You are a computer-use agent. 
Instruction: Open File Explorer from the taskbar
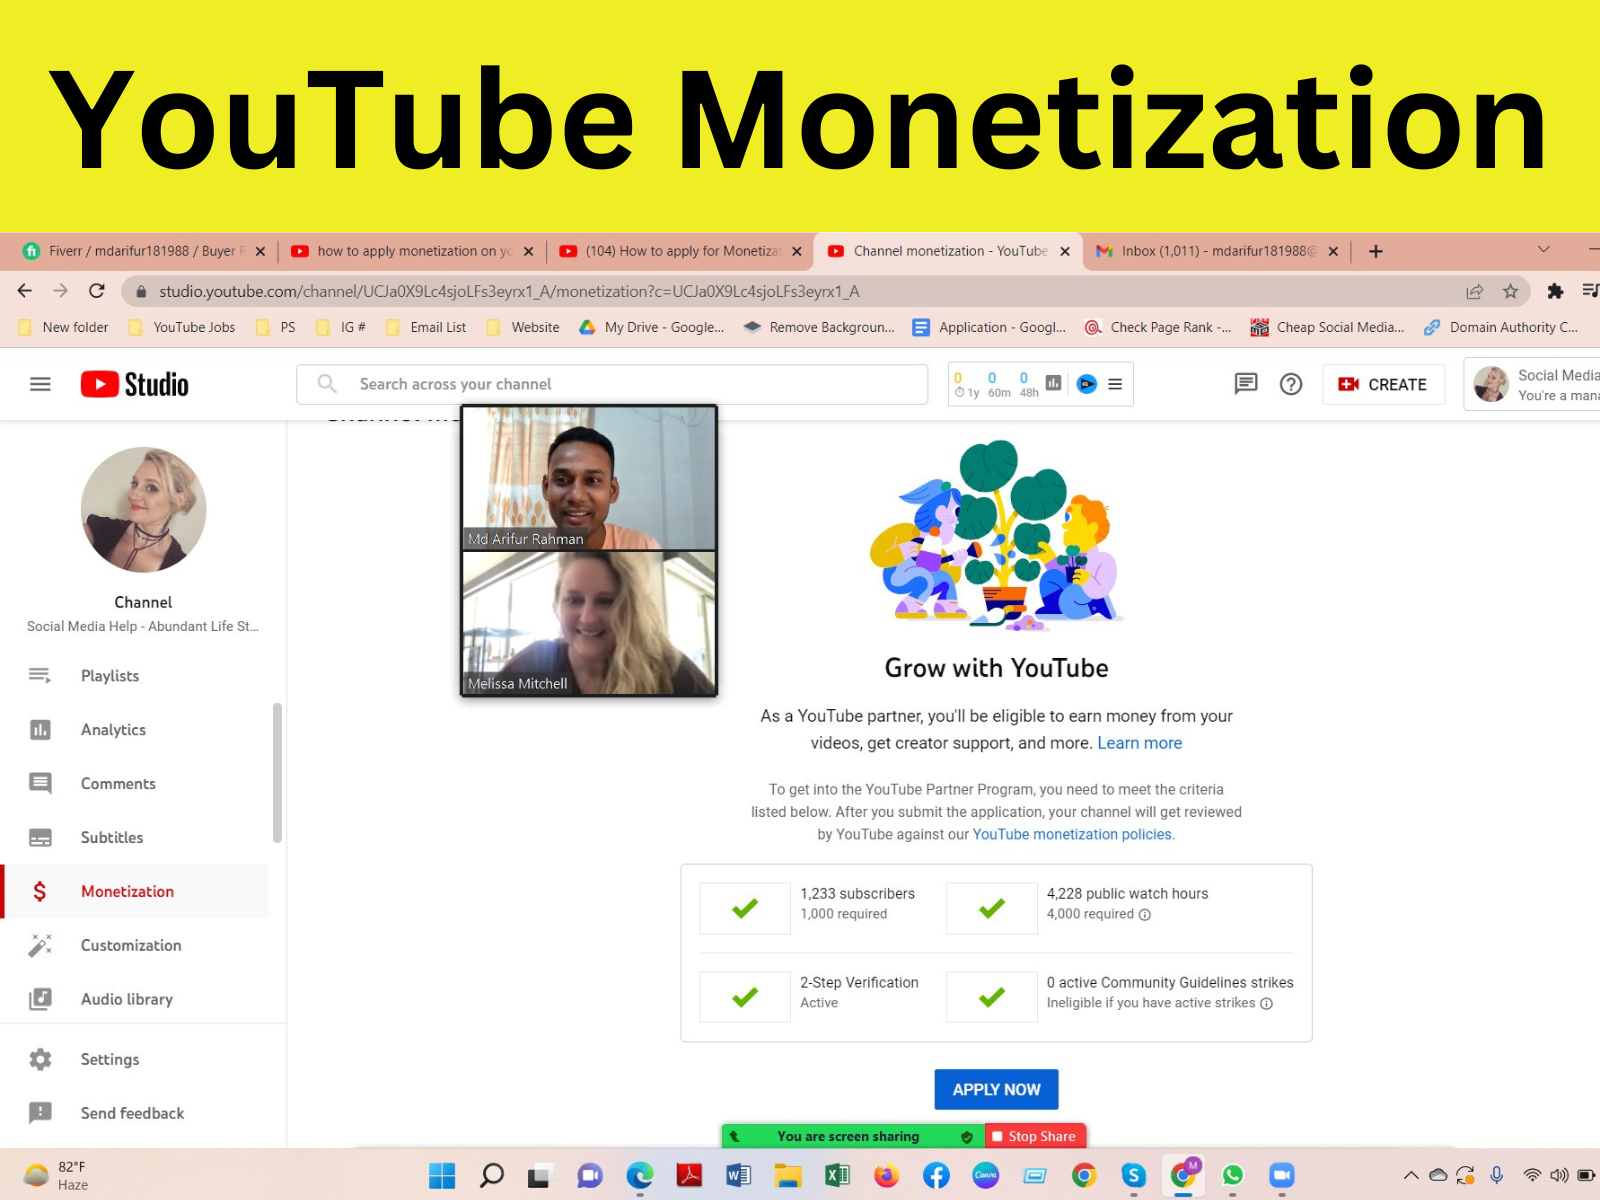[x=788, y=1175]
